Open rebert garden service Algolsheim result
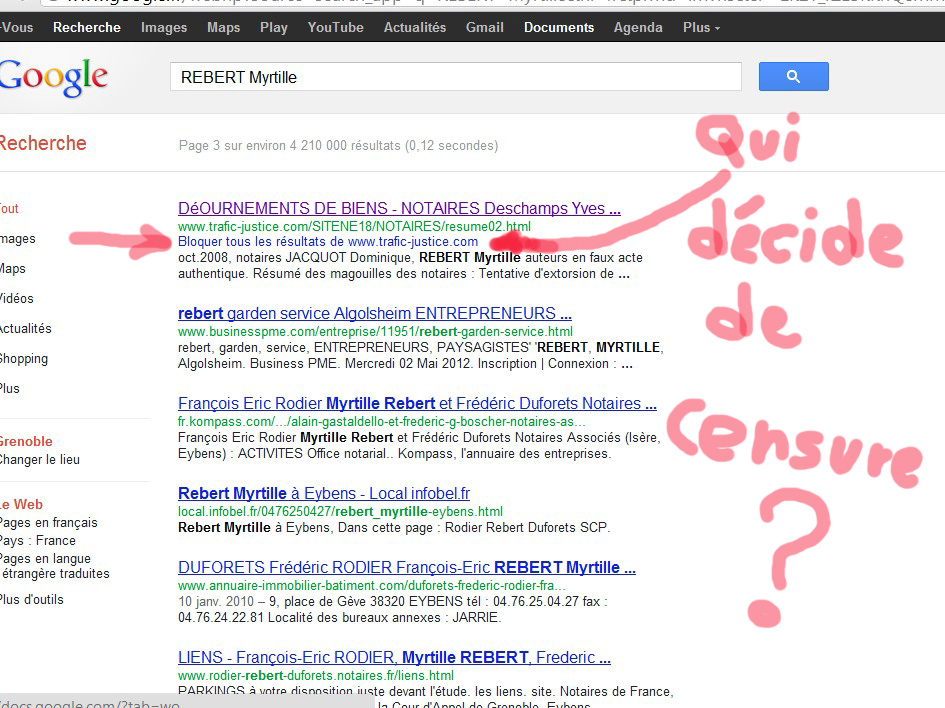This screenshot has width=945, height=708. click(374, 313)
